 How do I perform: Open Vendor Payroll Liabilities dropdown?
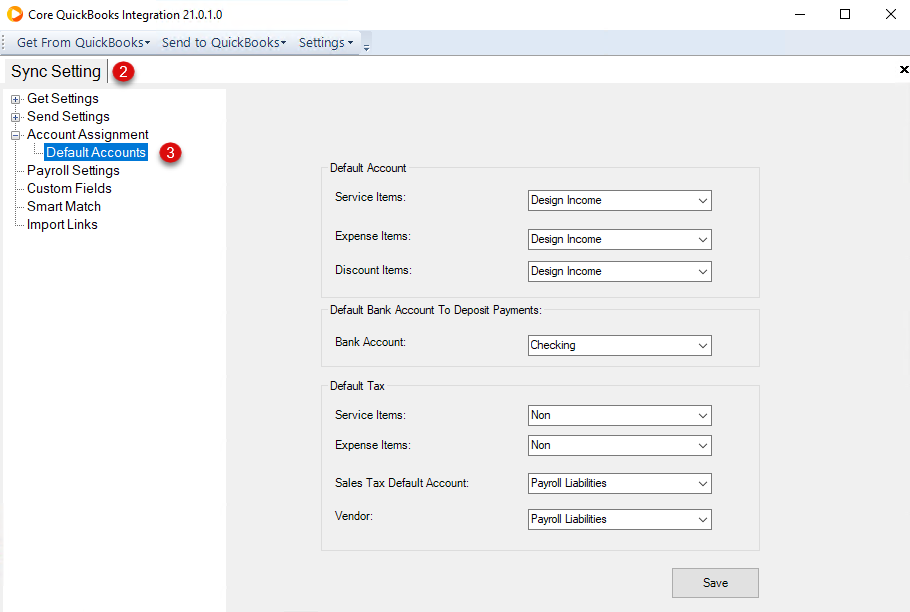(619, 519)
